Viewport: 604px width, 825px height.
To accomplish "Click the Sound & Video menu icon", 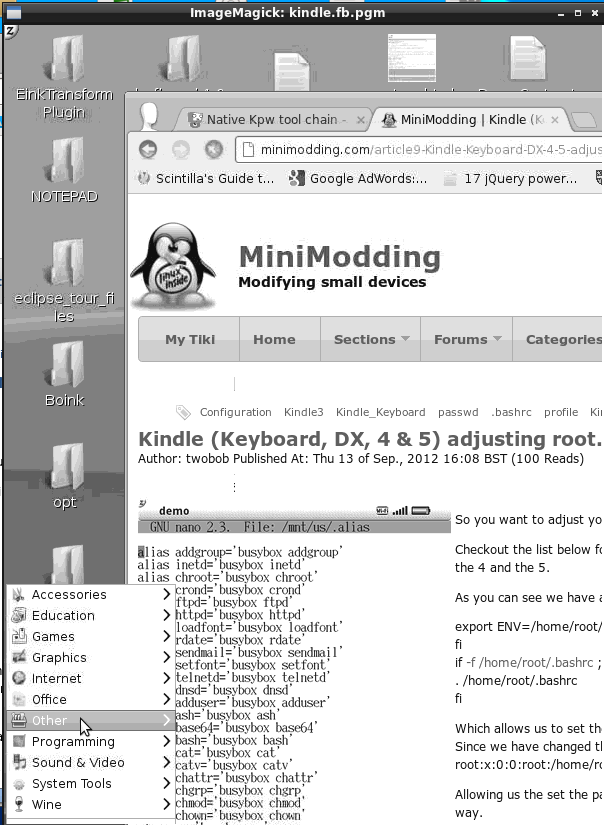I will point(19,762).
